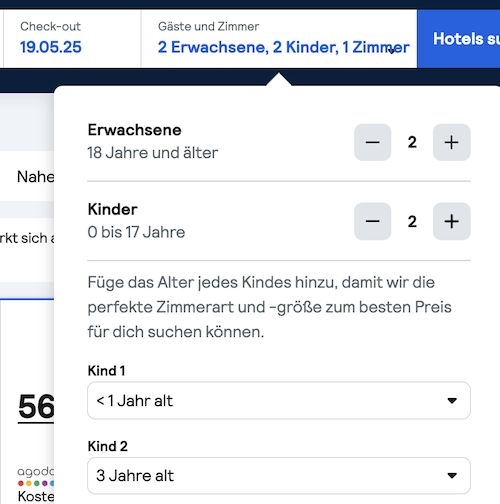
Task: Click the text below the agoda logo
Action: [x=36, y=496]
